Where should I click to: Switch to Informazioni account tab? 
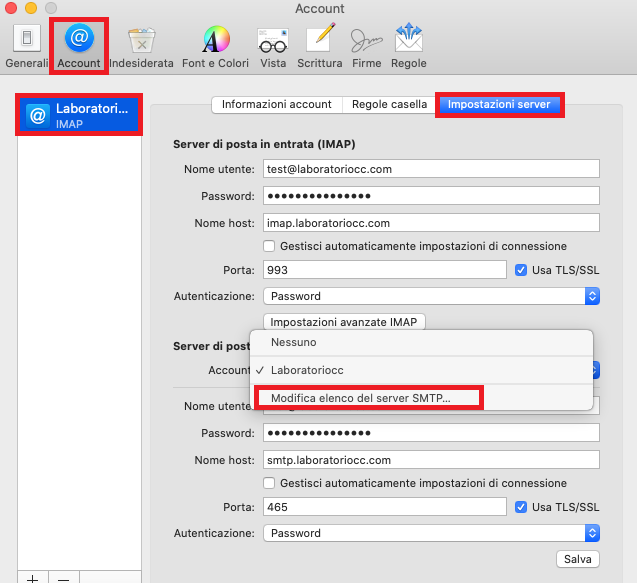(x=276, y=105)
